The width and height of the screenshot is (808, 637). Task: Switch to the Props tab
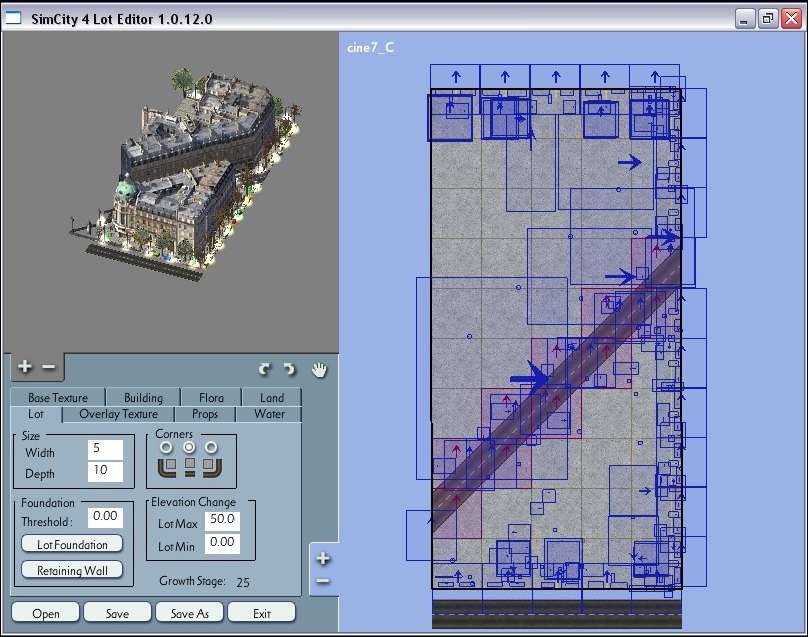pyautogui.click(x=205, y=414)
